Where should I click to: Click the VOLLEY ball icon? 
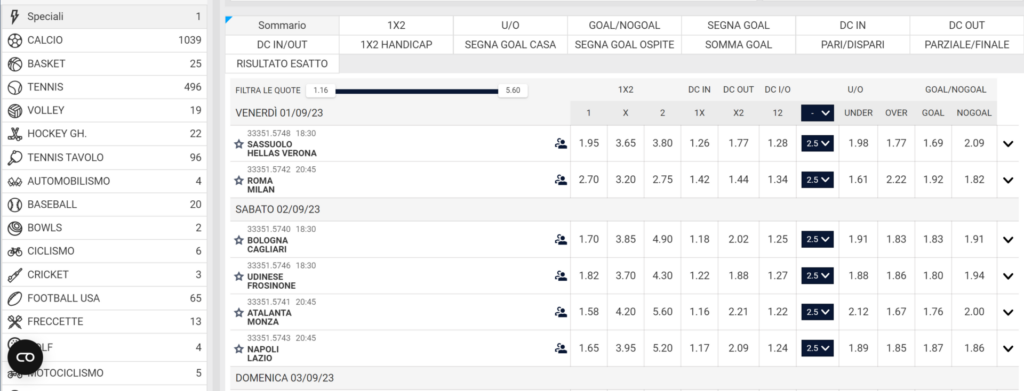pos(14,111)
